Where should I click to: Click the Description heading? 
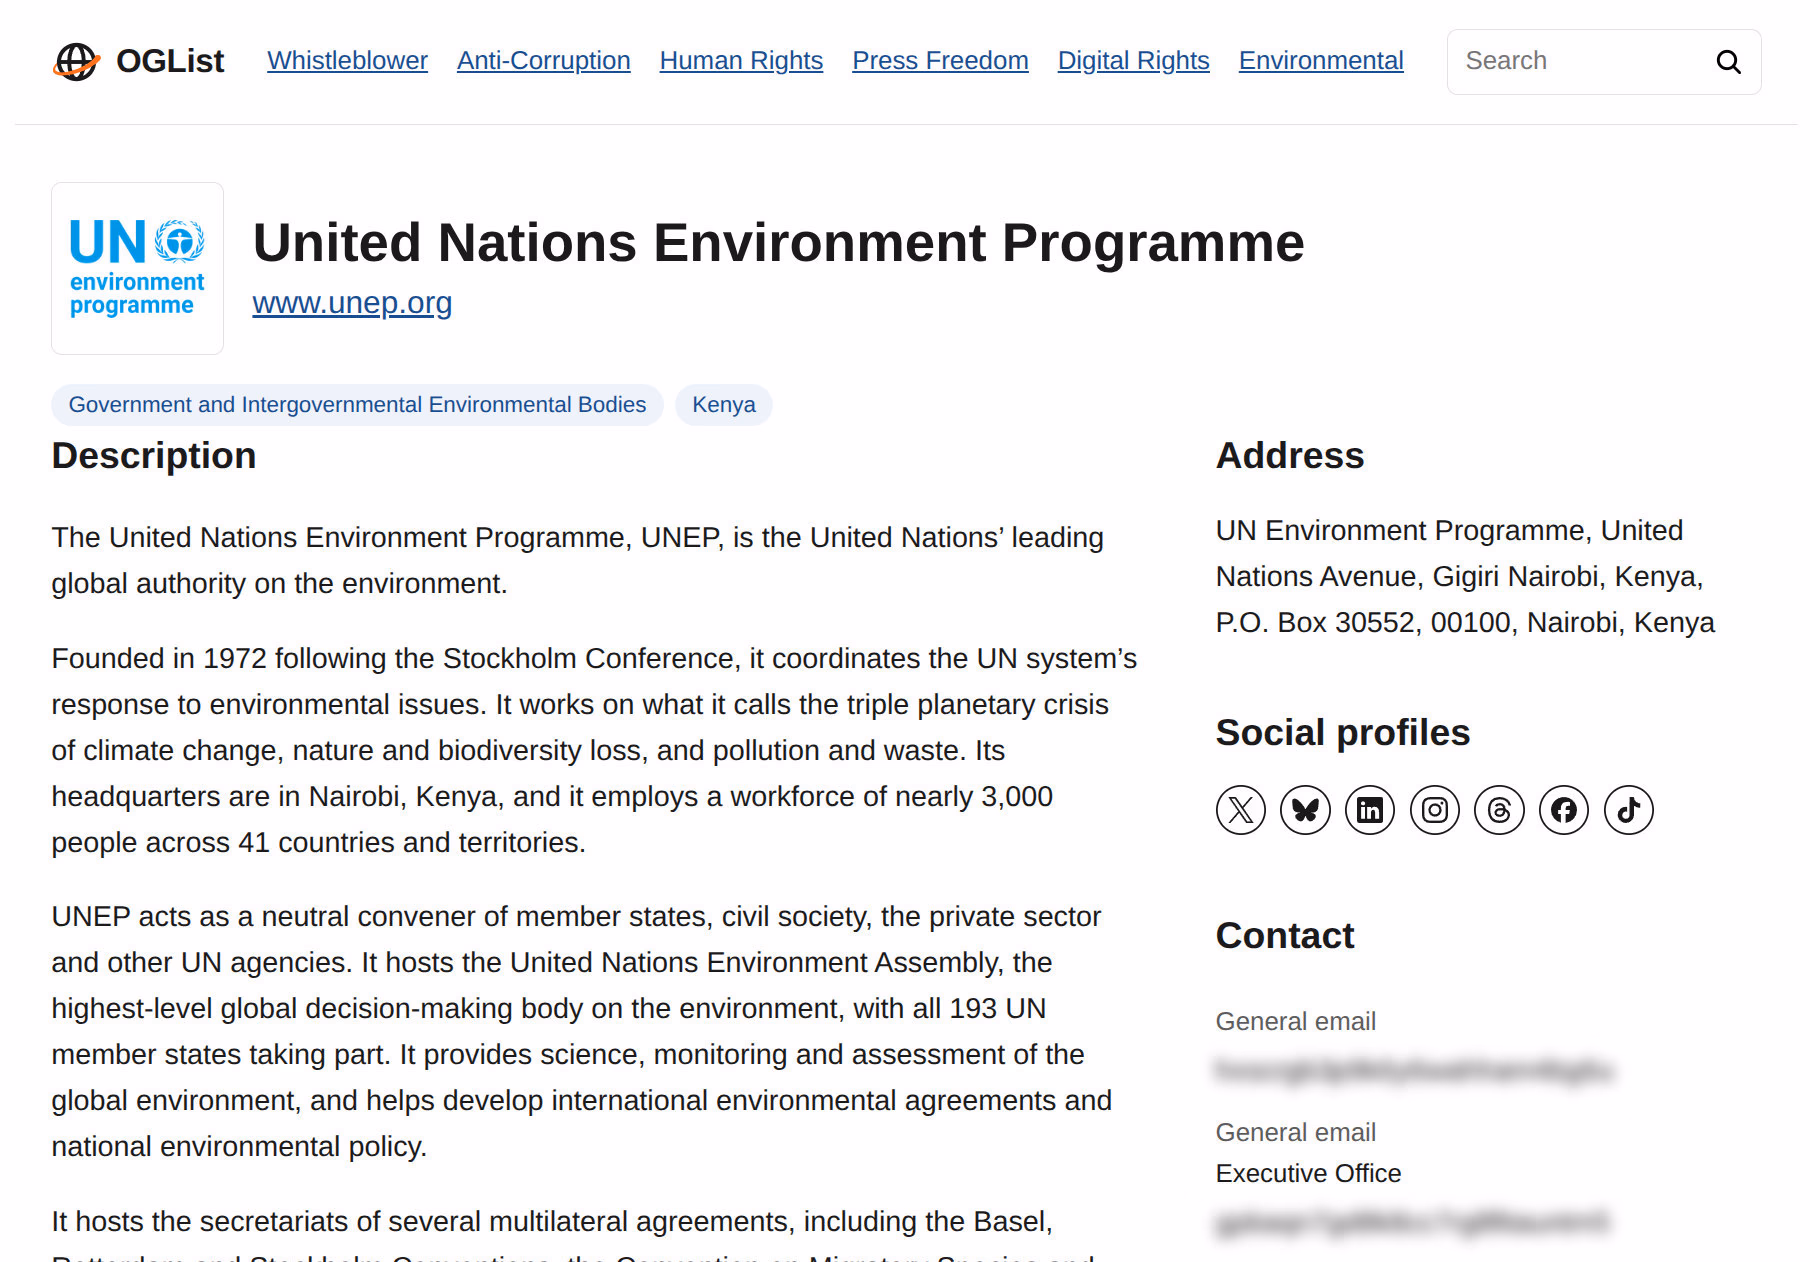click(x=154, y=456)
